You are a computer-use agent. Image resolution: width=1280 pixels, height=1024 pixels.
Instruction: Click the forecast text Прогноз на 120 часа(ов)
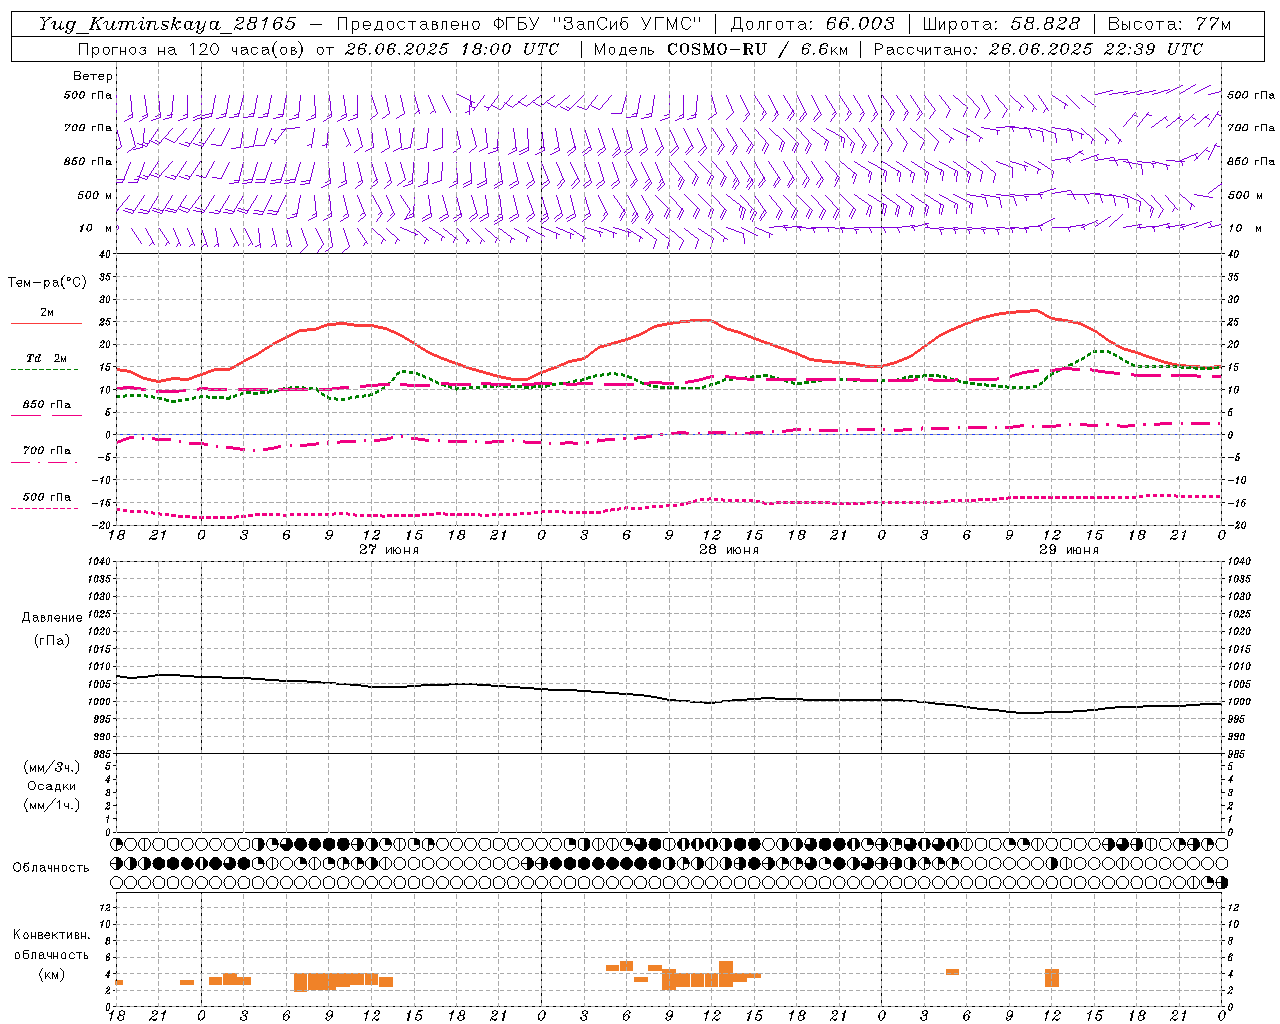coord(193,49)
